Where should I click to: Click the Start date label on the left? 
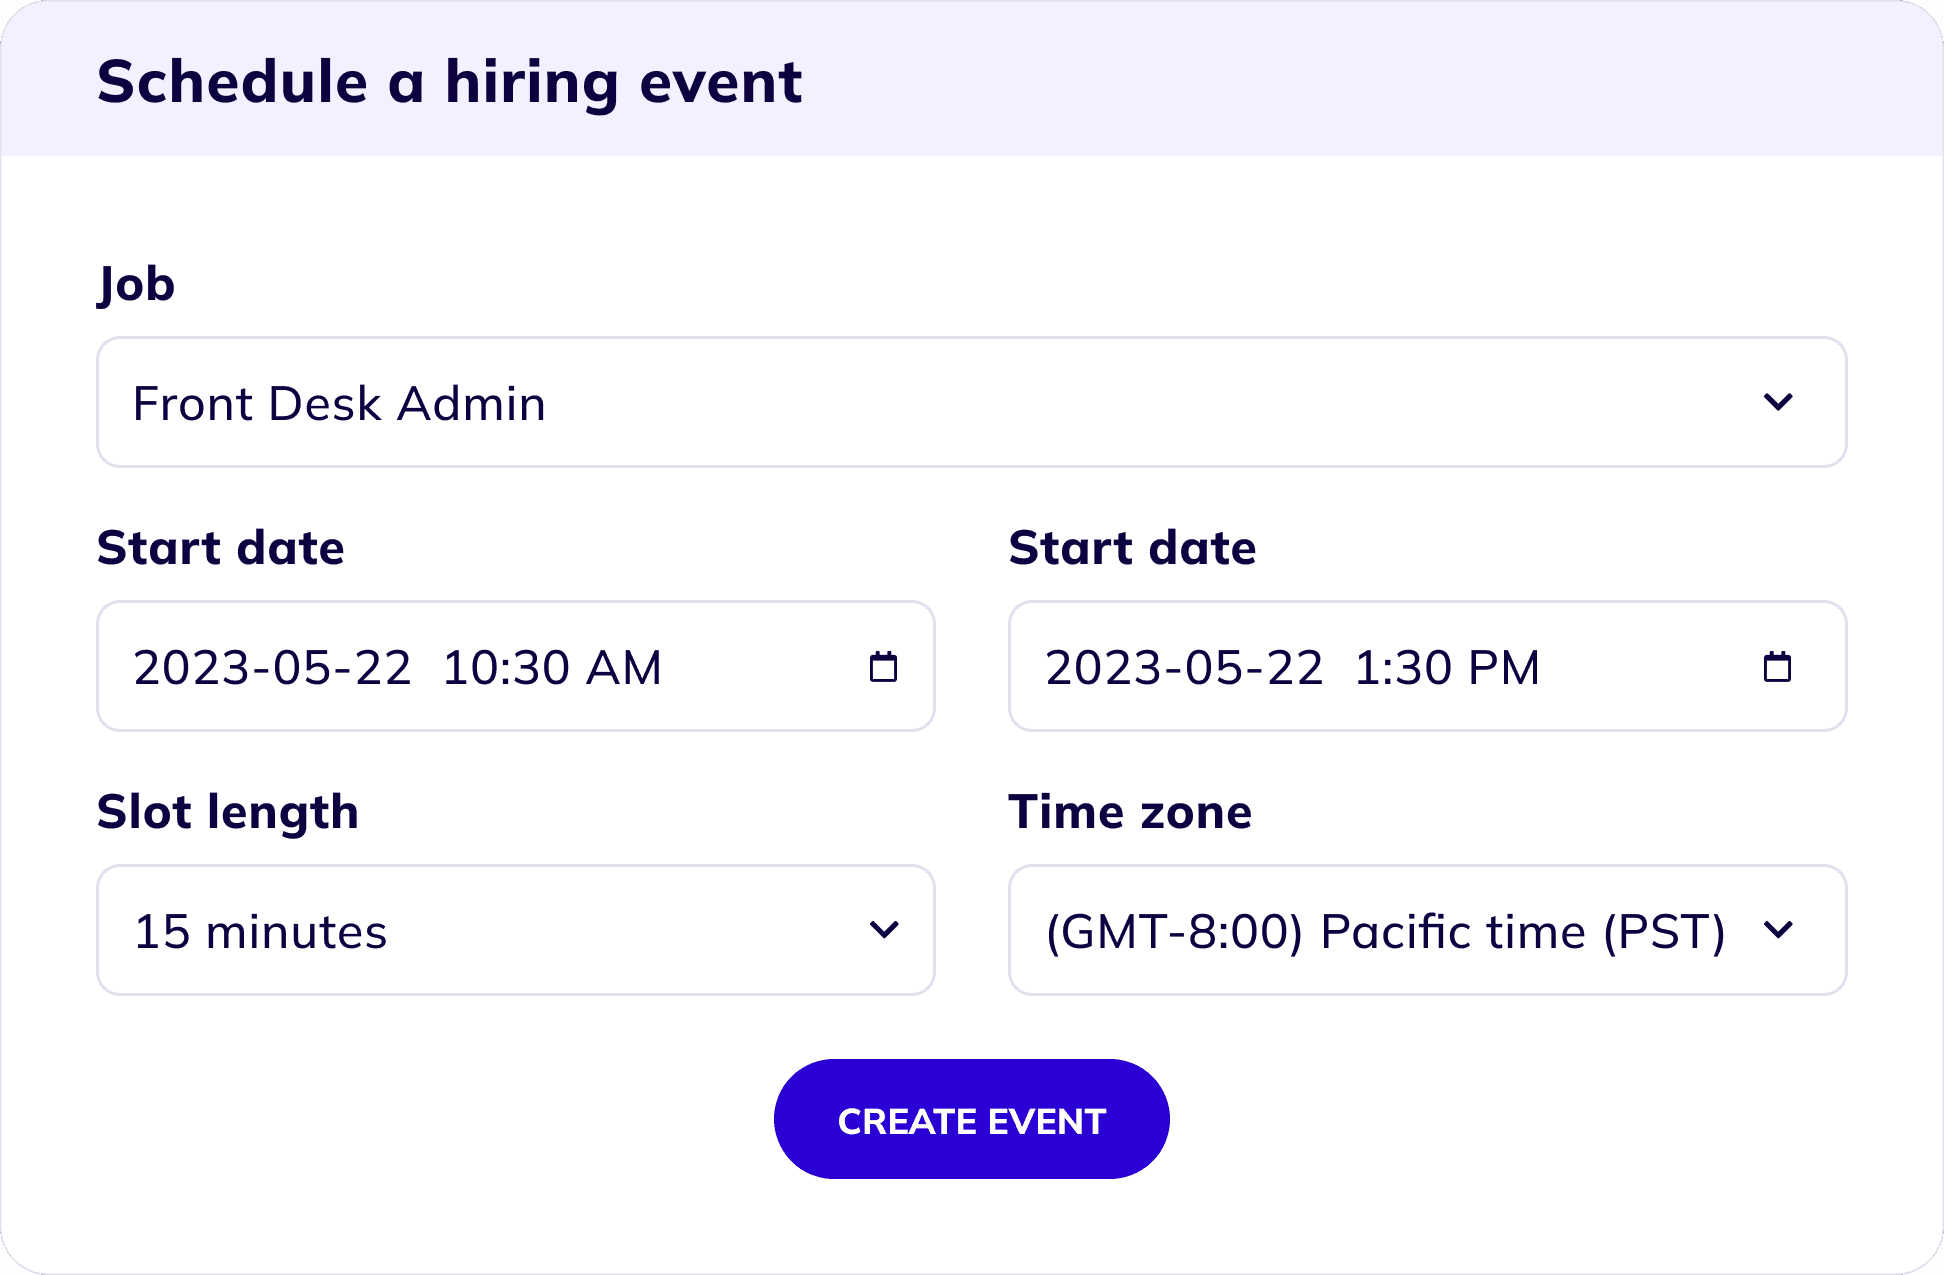pyautogui.click(x=220, y=547)
